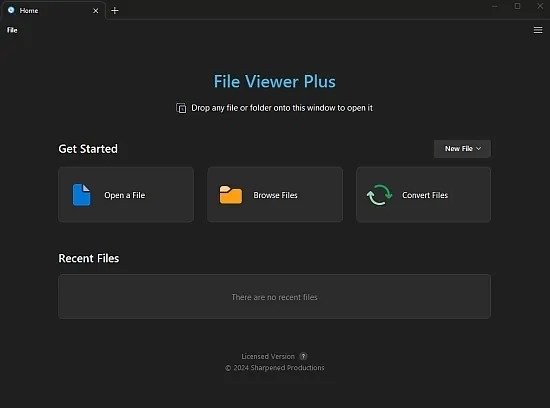
Task: Click the Convert Files card label
Action: click(x=425, y=195)
